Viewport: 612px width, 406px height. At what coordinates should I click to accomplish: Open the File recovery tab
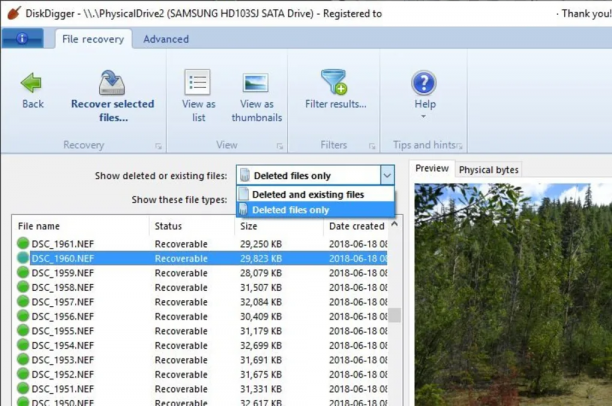click(93, 39)
